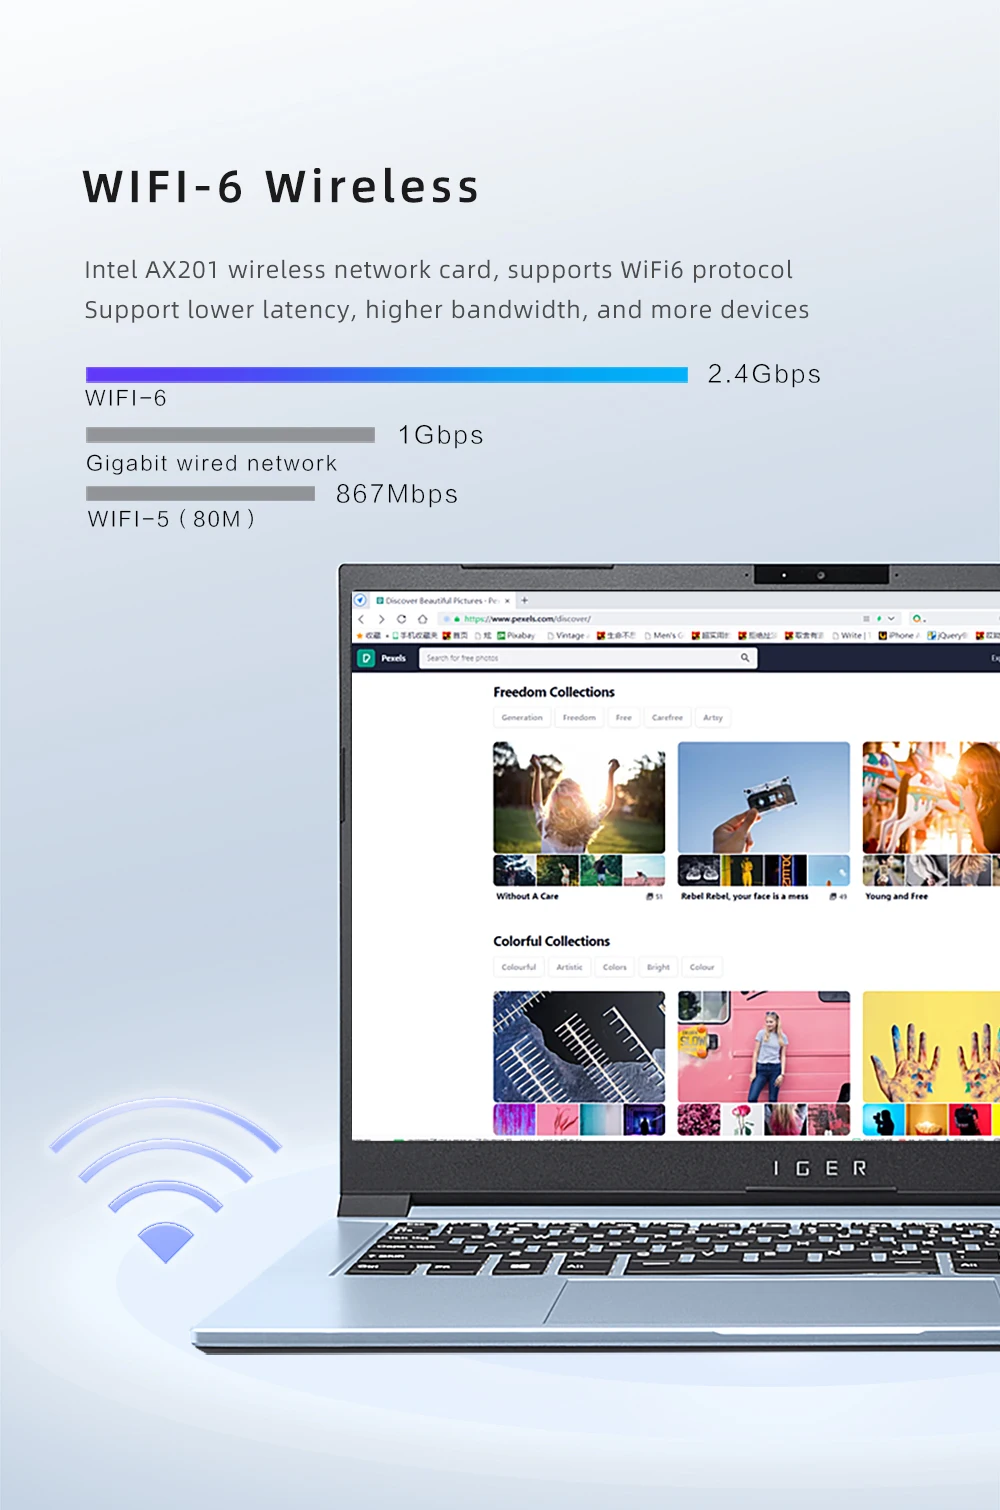This screenshot has height=1510, width=1000.
Task: Select the Colors tag
Action: pos(615,967)
